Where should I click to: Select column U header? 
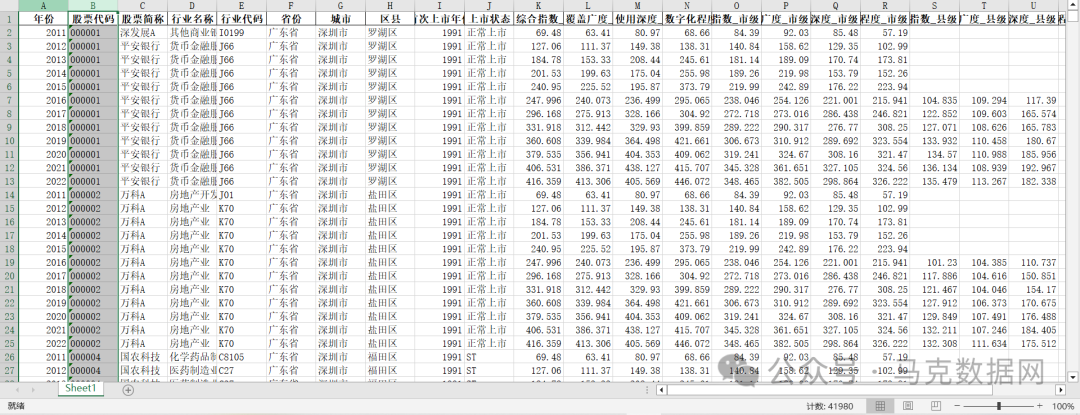(x=1033, y=5)
